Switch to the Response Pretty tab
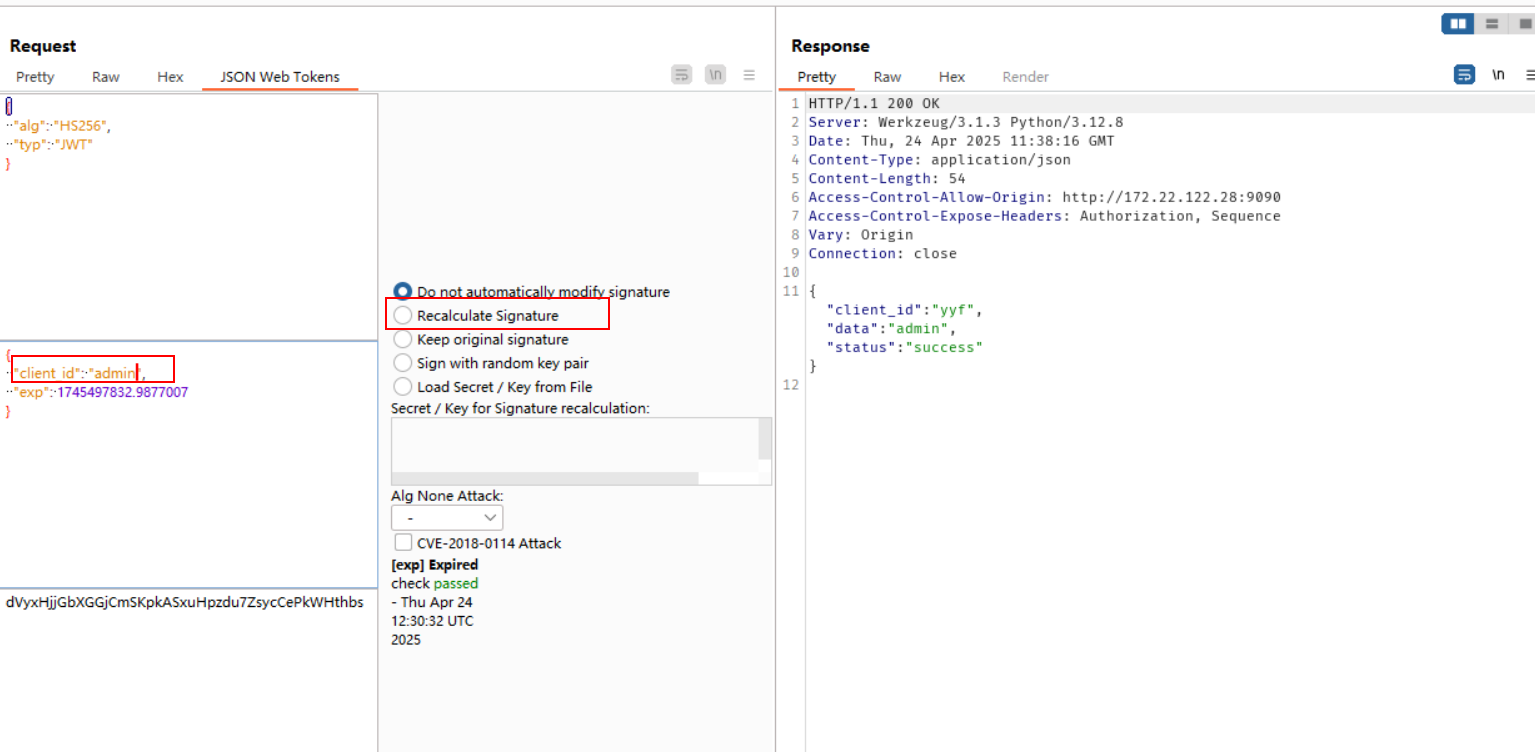The width and height of the screenshot is (1535, 752). [817, 77]
